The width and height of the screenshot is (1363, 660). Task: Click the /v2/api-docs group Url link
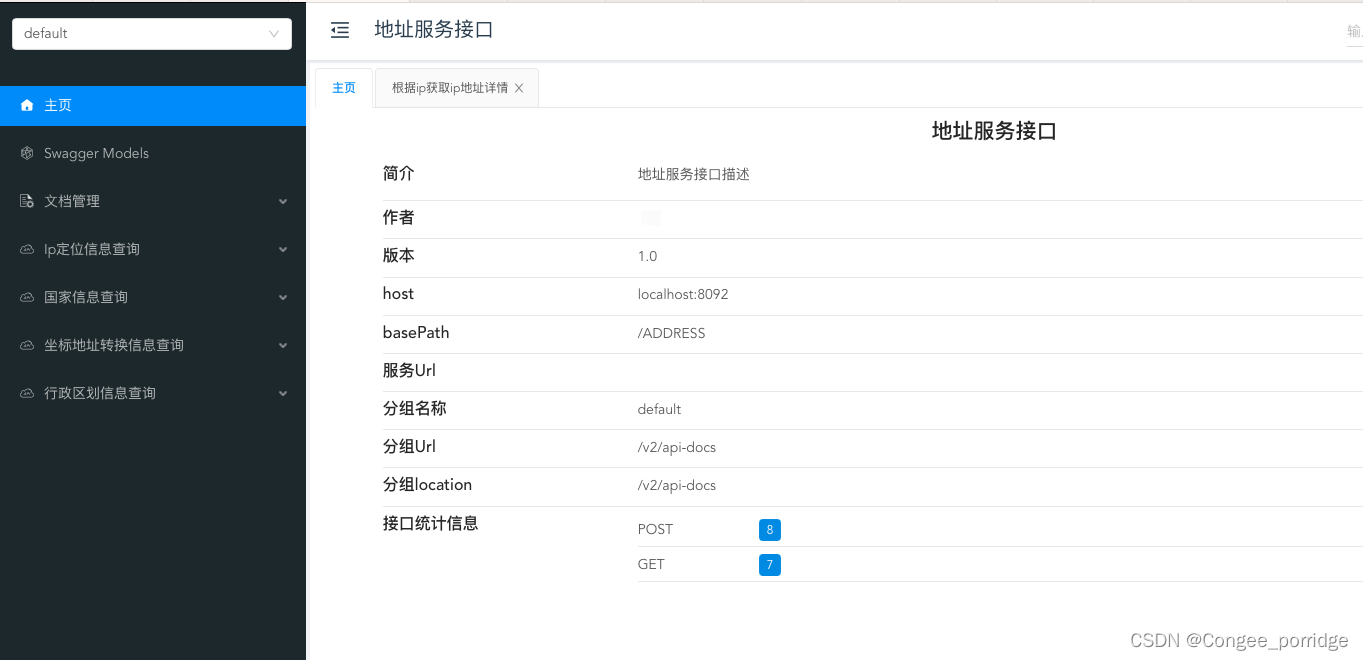coord(676,447)
